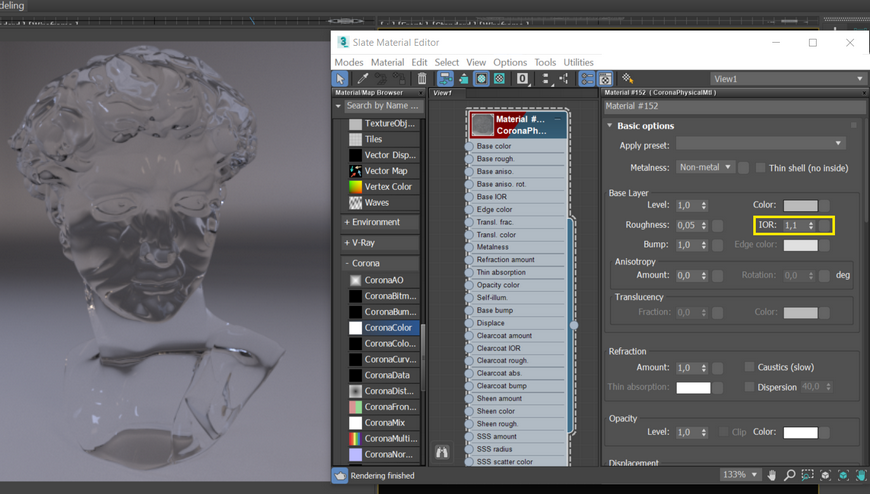This screenshot has height=494, width=870.
Task: Enable Caustics (slow) checkbox
Action: pos(749,368)
